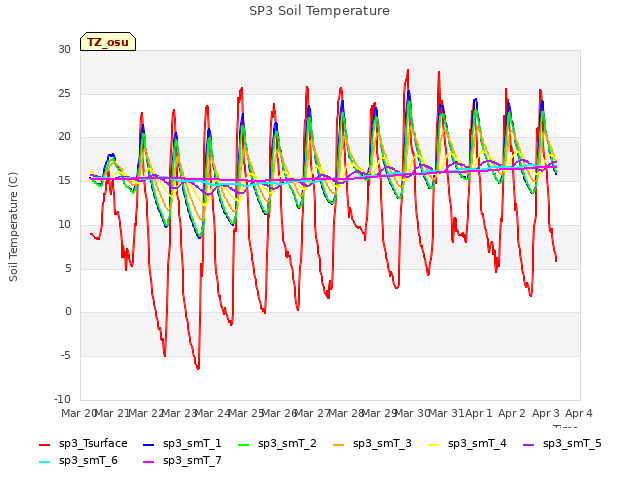
Task: Click the Mar 20 x-axis tick label
Action: click(78, 413)
